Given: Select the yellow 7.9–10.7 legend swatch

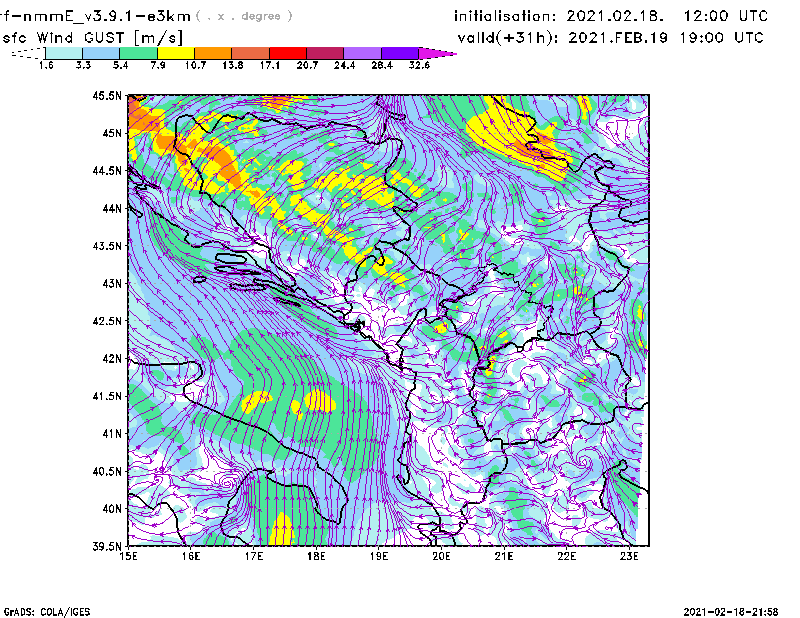Looking at the screenshot, I should coord(176,53).
